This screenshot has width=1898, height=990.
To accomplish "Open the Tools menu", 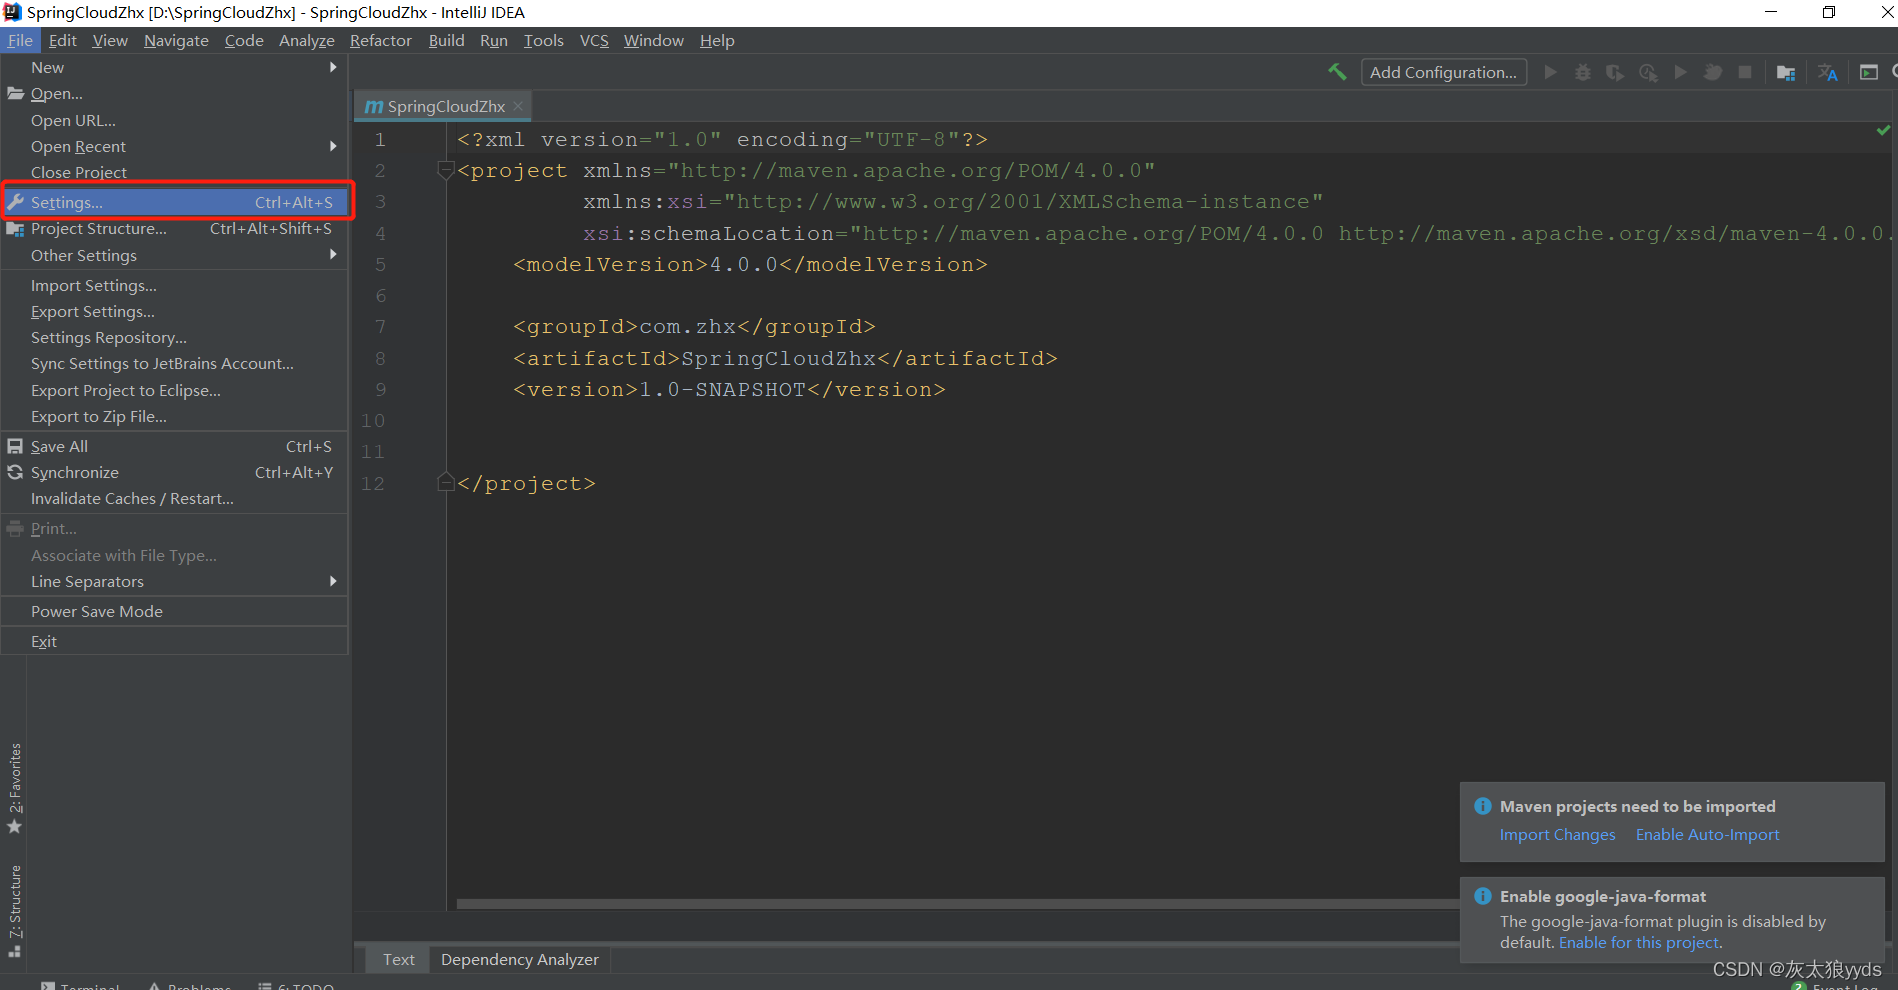I will click(x=543, y=40).
